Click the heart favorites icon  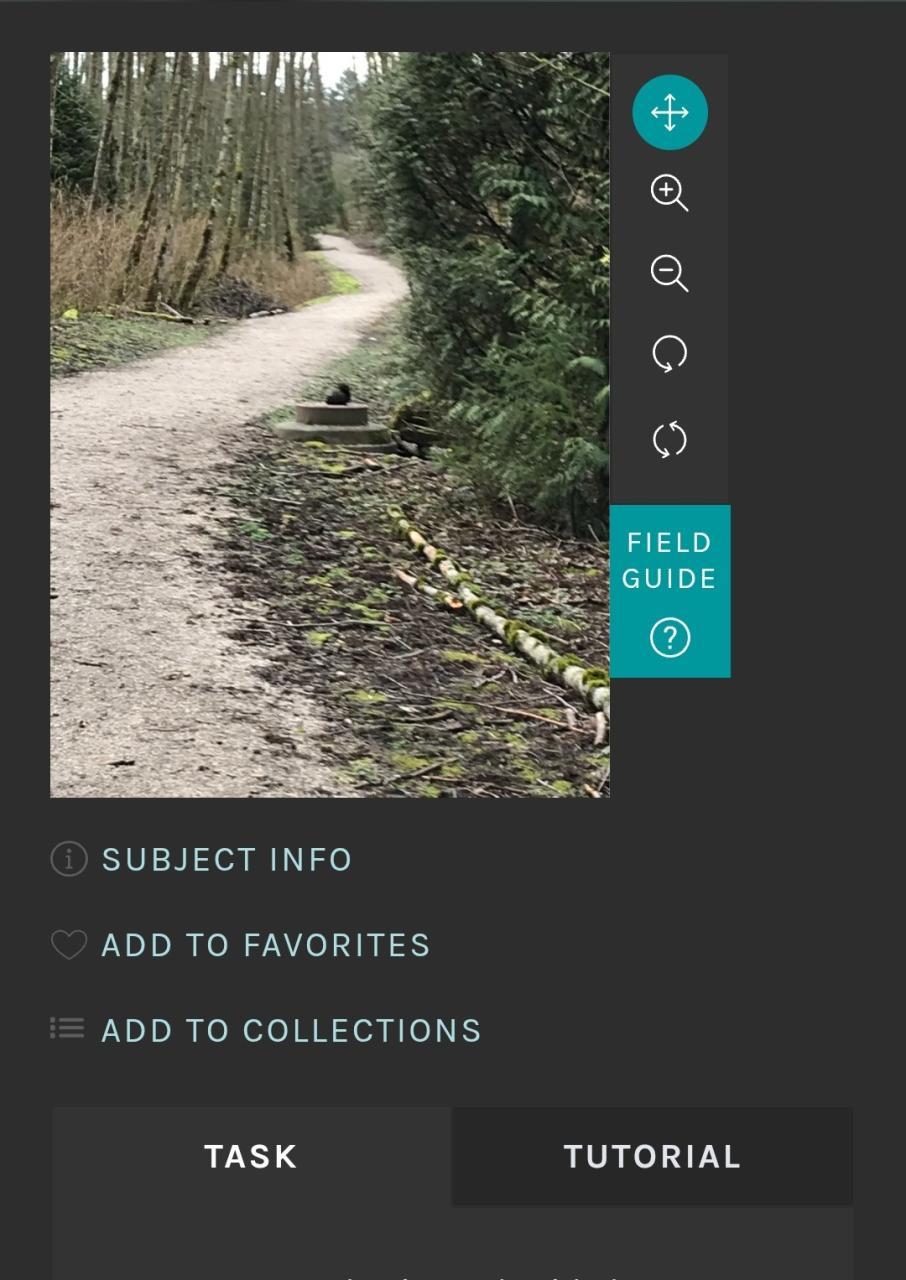tap(69, 945)
